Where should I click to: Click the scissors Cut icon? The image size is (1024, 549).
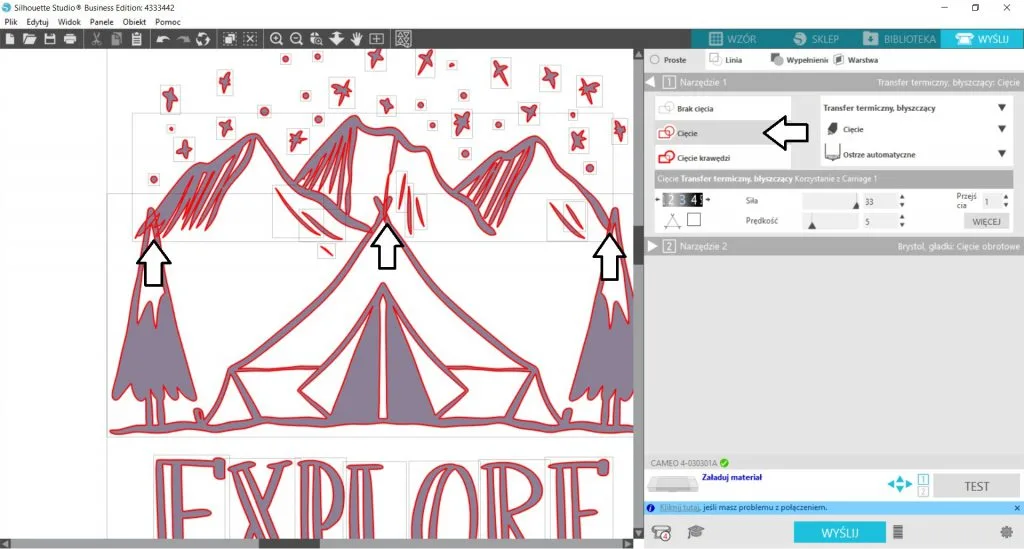click(x=96, y=39)
